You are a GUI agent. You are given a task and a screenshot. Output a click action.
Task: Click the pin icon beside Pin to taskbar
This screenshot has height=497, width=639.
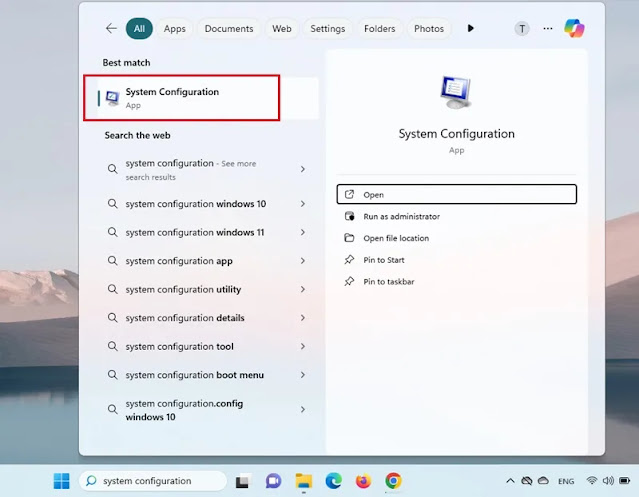coord(349,281)
